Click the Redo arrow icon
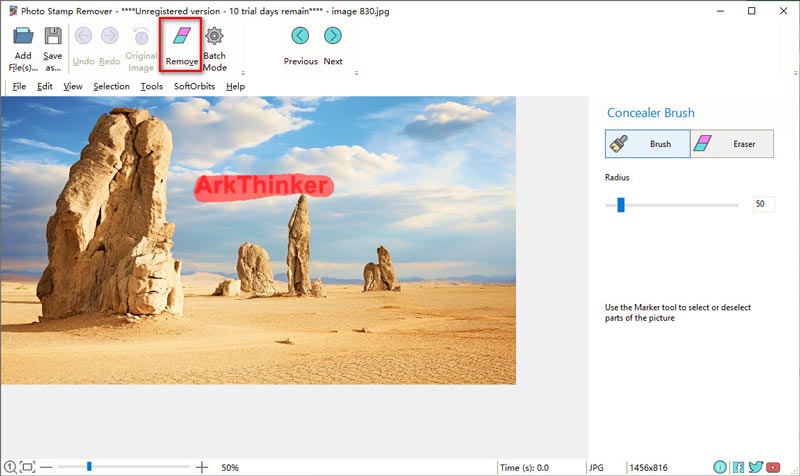This screenshot has height=476, width=800. click(x=110, y=36)
